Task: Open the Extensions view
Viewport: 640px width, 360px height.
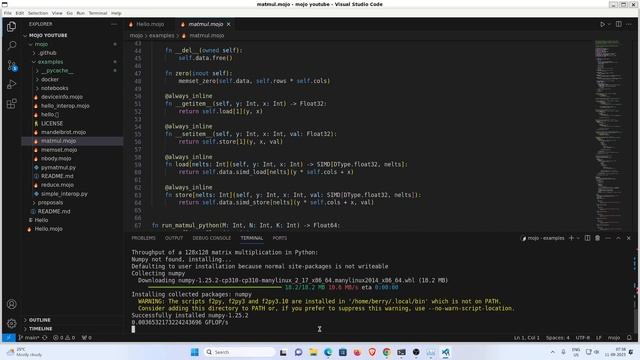Action: (x=11, y=104)
